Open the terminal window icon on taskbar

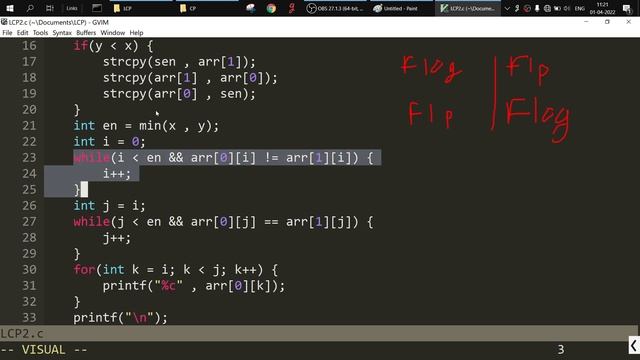pos(97,8)
